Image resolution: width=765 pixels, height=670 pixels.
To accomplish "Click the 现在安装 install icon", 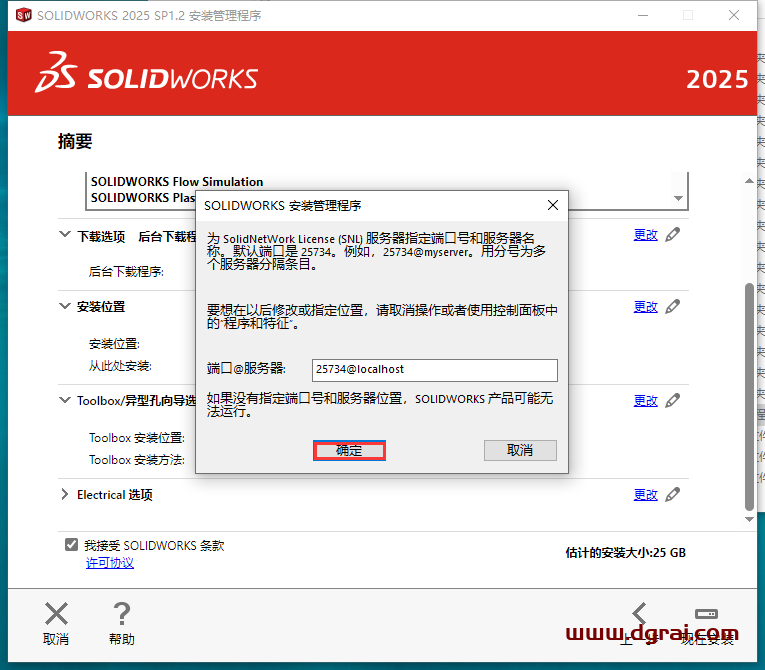I will coord(706,614).
